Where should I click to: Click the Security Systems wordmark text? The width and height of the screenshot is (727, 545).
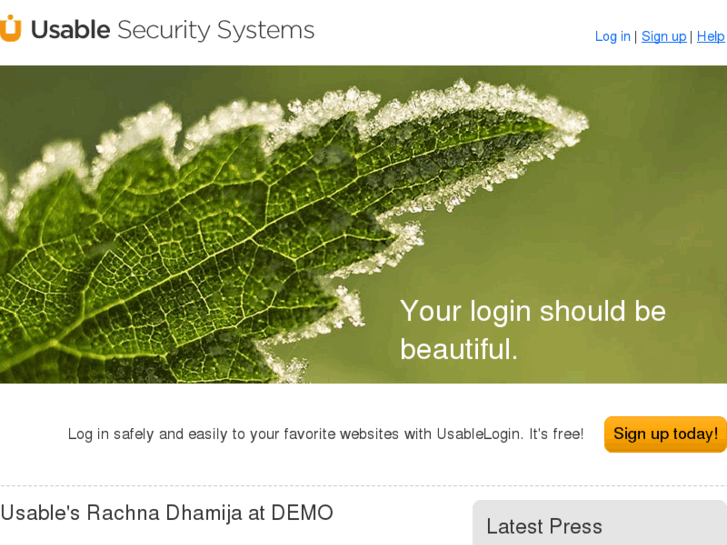click(x=216, y=31)
